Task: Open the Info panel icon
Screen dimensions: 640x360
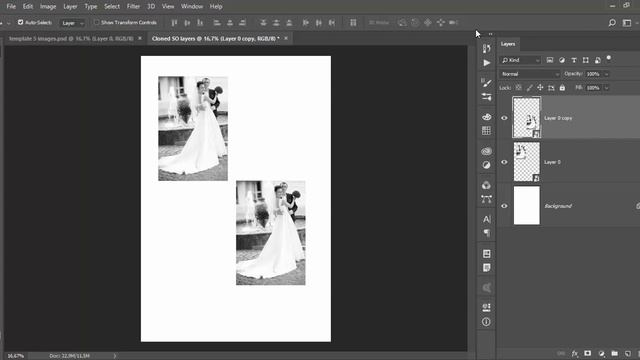Action: point(486,322)
